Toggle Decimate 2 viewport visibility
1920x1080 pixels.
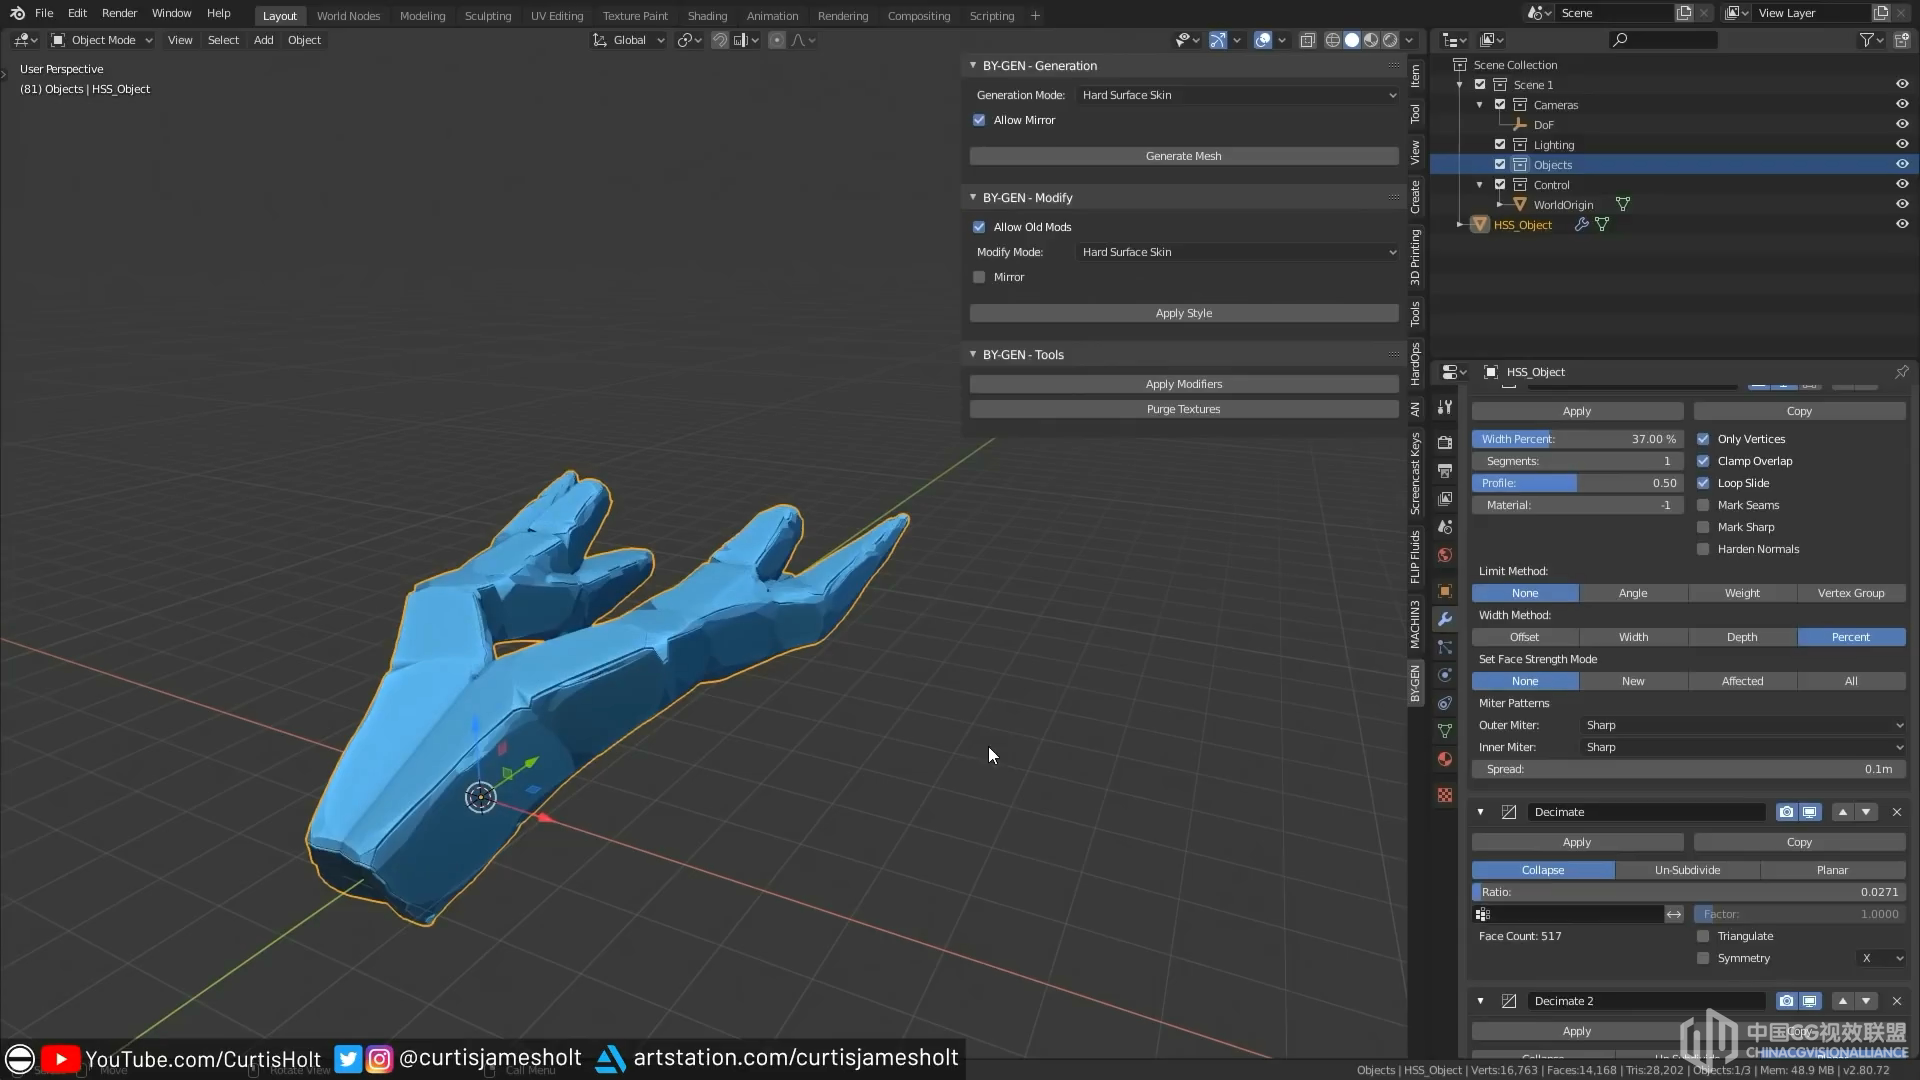[1810, 1001]
